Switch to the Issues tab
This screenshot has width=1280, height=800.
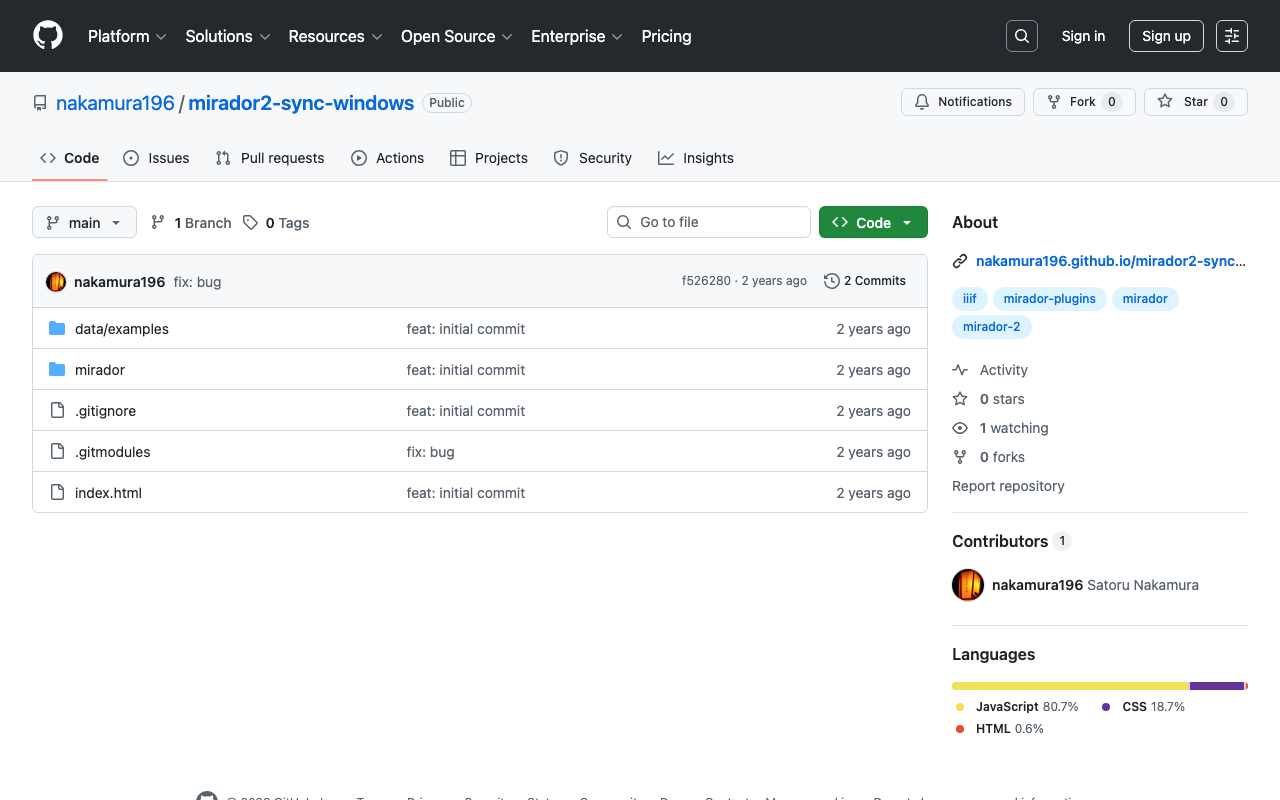pyautogui.click(x=156, y=158)
